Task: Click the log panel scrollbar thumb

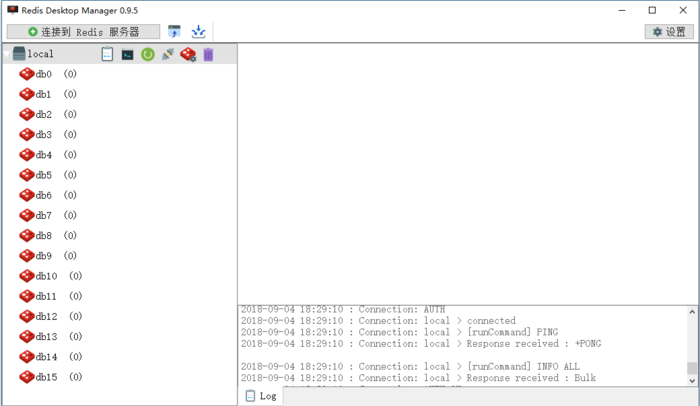Action: click(692, 368)
